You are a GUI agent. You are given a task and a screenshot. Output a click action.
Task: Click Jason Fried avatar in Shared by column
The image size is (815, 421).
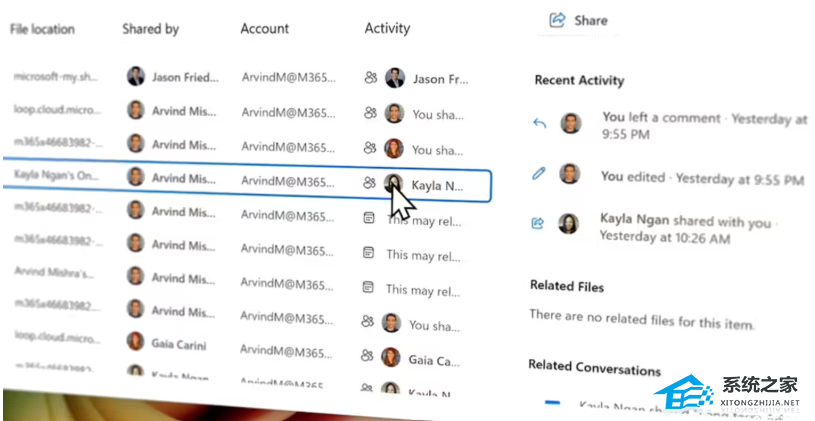pyautogui.click(x=136, y=76)
